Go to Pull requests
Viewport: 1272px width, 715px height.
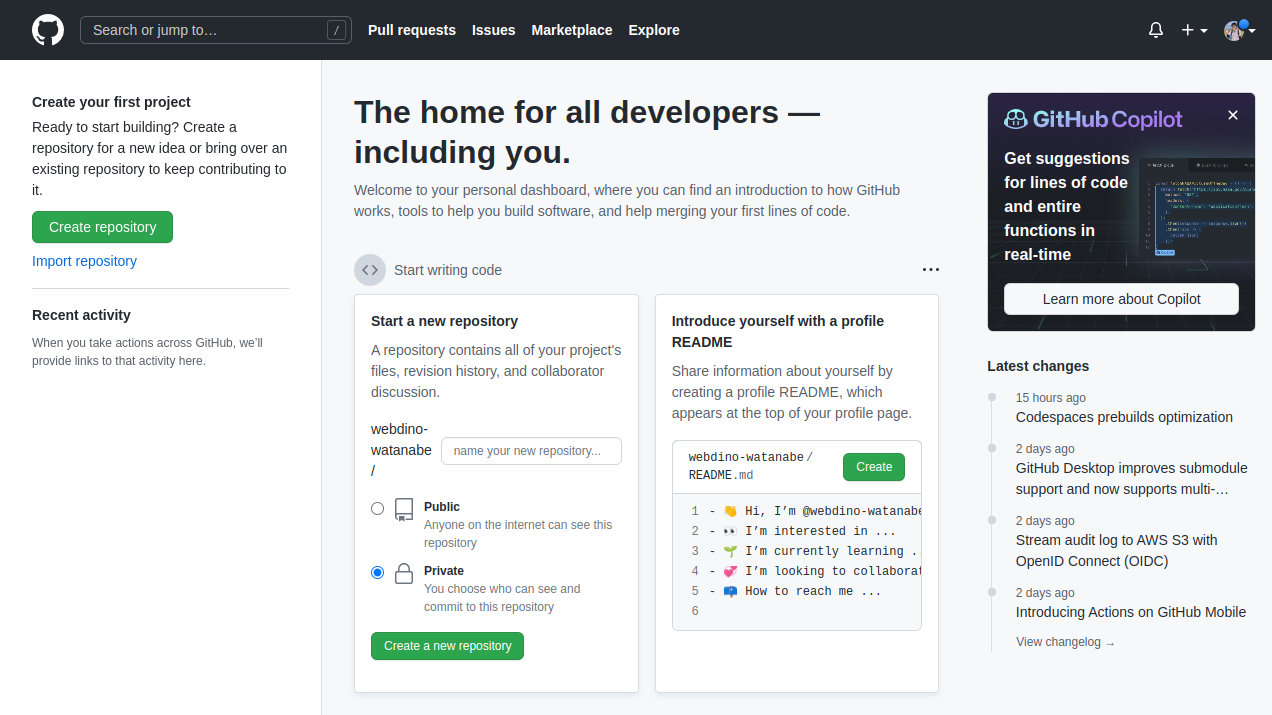coord(412,30)
